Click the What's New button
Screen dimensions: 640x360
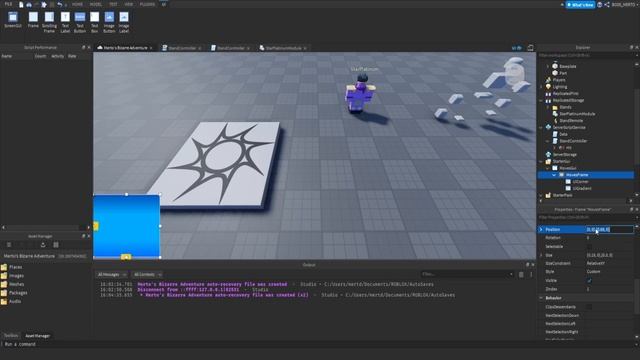[580, 4]
